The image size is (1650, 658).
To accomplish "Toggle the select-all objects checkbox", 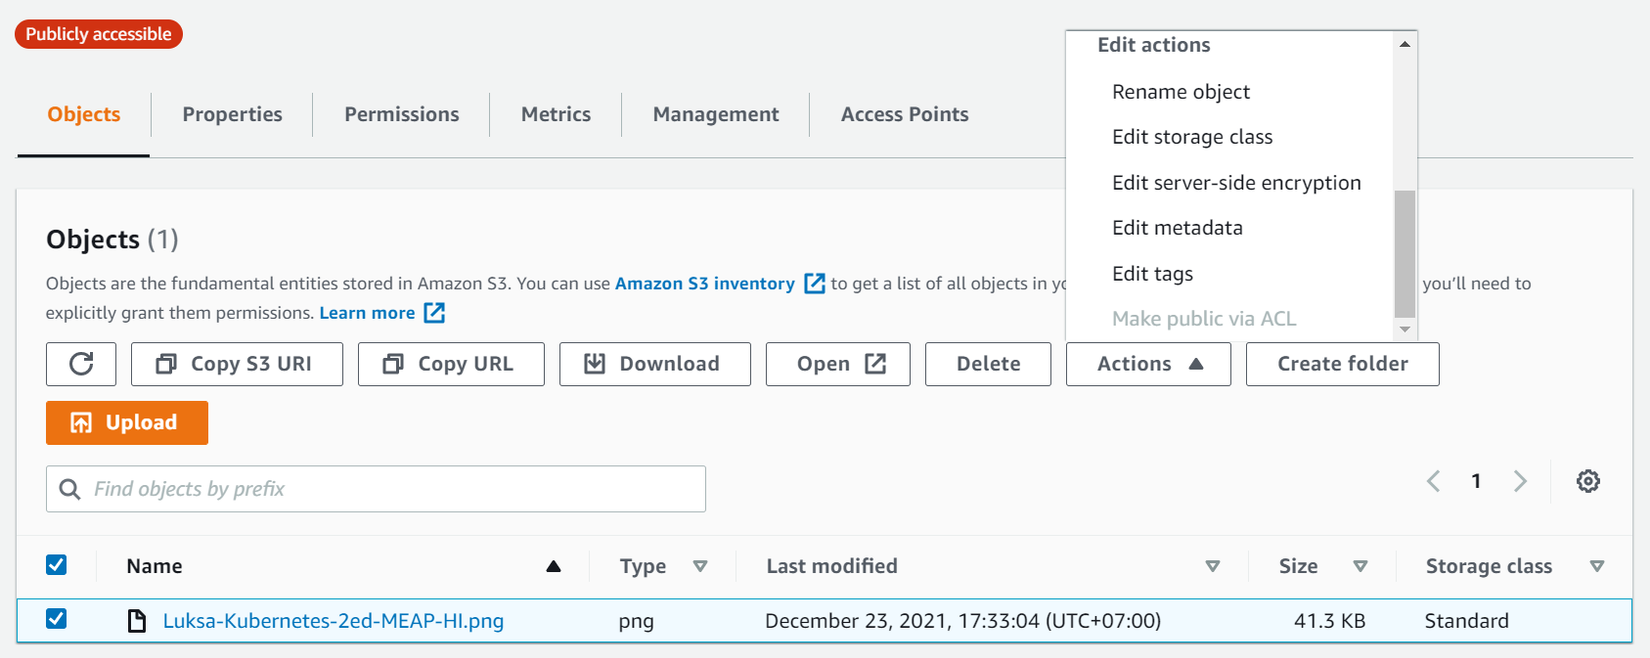I will 57,565.
